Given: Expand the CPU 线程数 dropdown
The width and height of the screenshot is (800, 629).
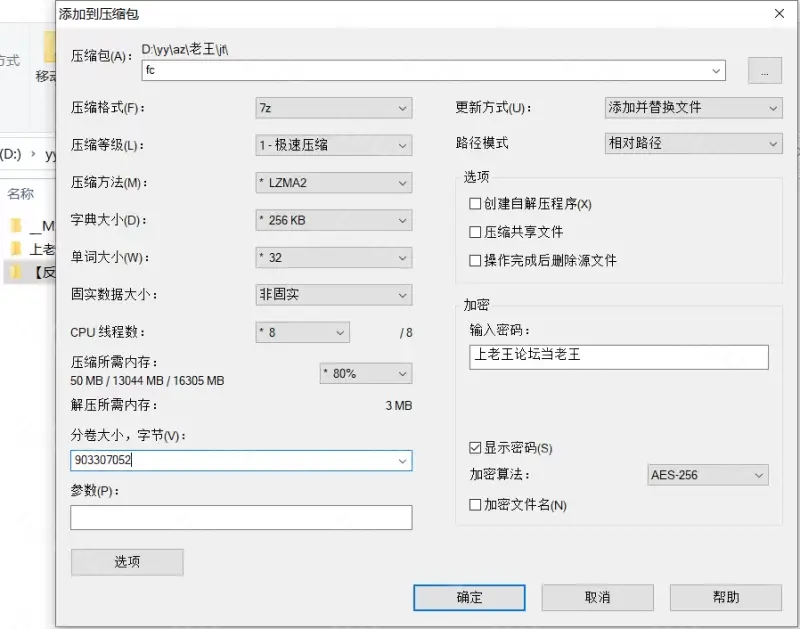Looking at the screenshot, I should click(303, 333).
